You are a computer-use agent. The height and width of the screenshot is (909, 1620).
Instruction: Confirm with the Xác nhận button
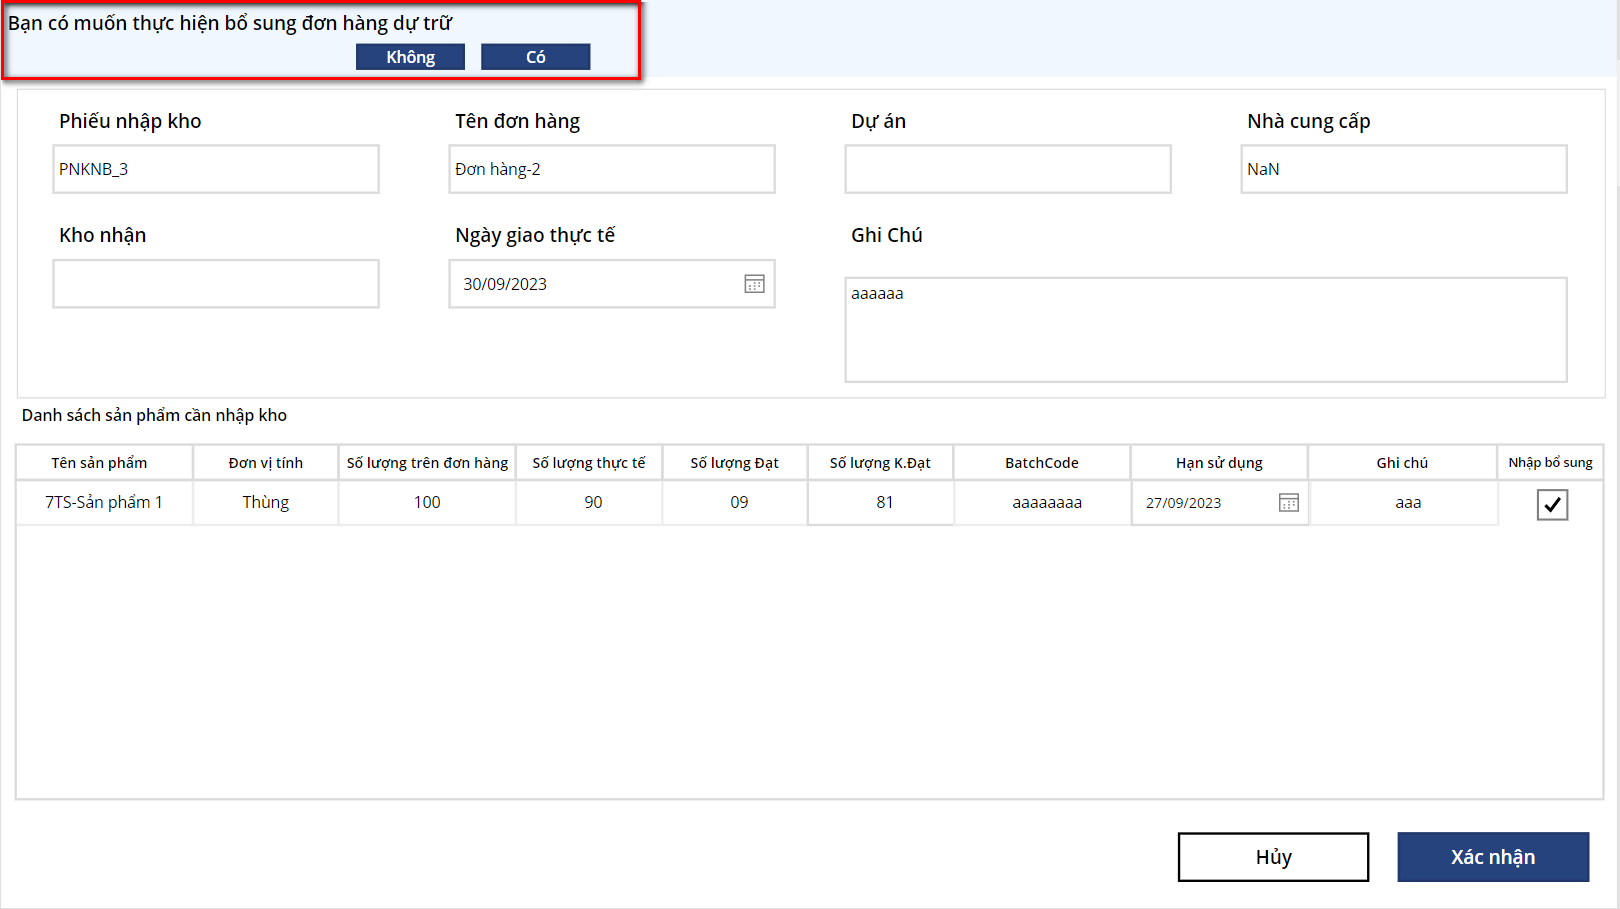(1492, 857)
